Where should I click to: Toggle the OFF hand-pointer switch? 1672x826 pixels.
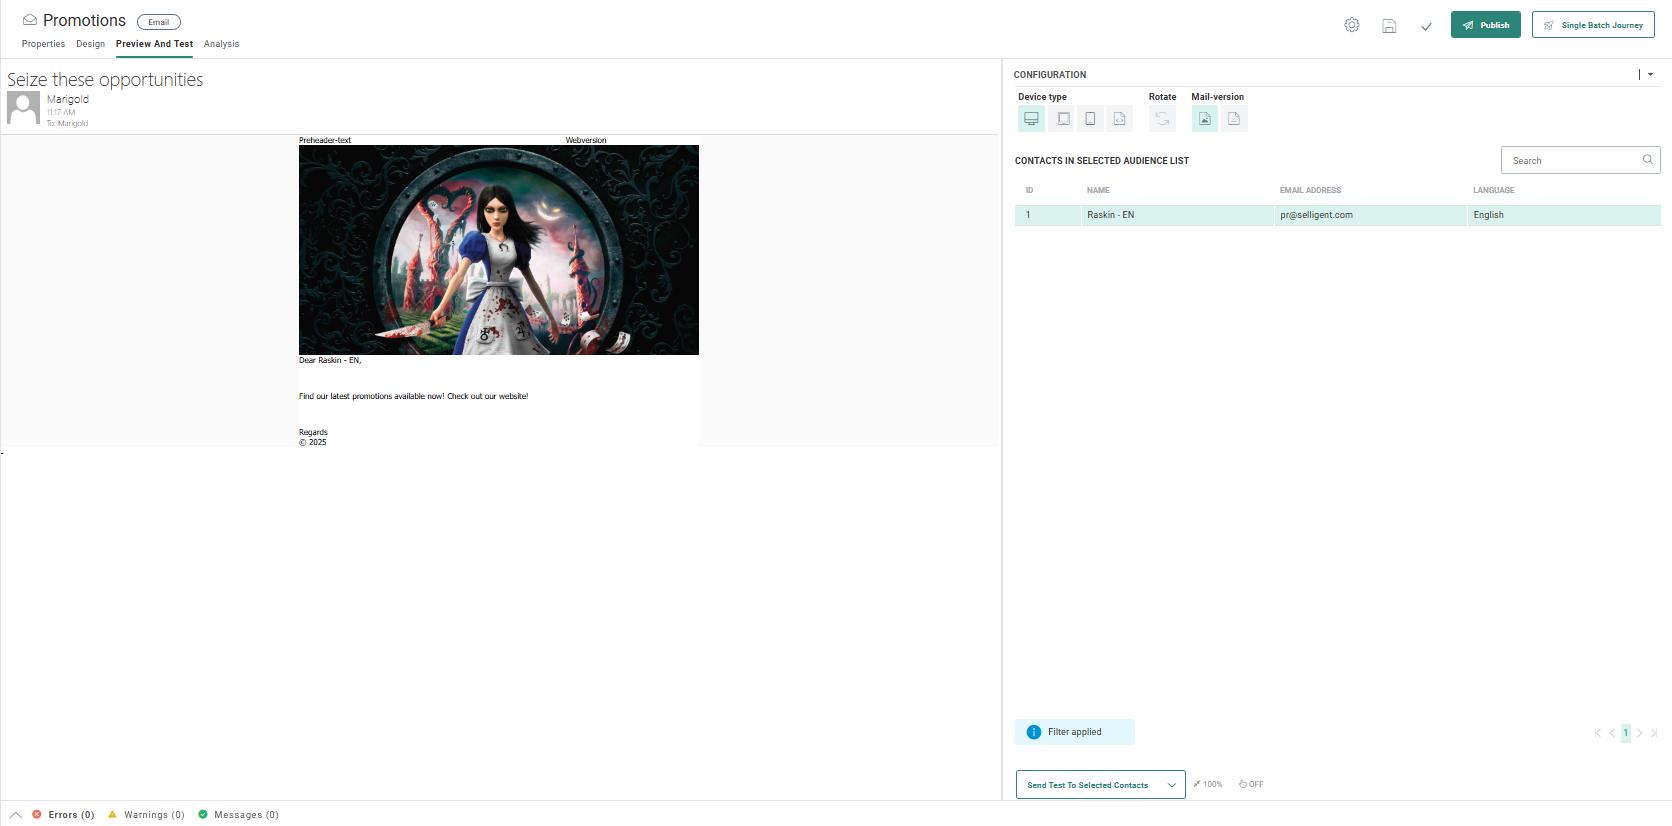tap(1250, 784)
